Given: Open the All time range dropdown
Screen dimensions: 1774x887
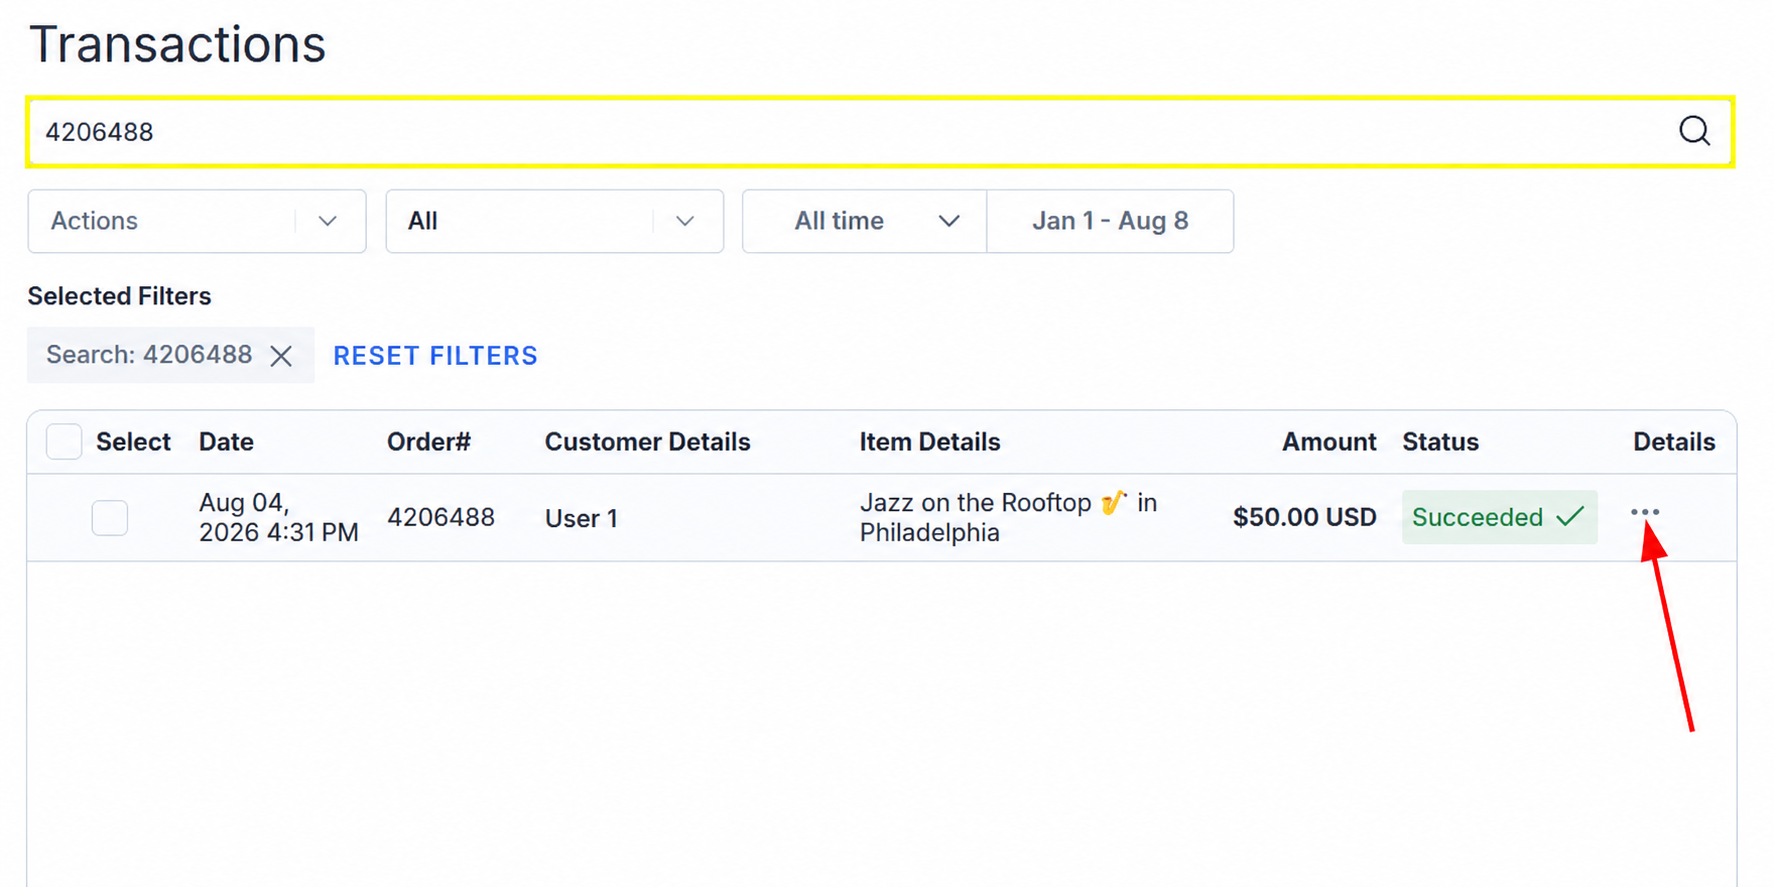Looking at the screenshot, I should click(x=865, y=221).
